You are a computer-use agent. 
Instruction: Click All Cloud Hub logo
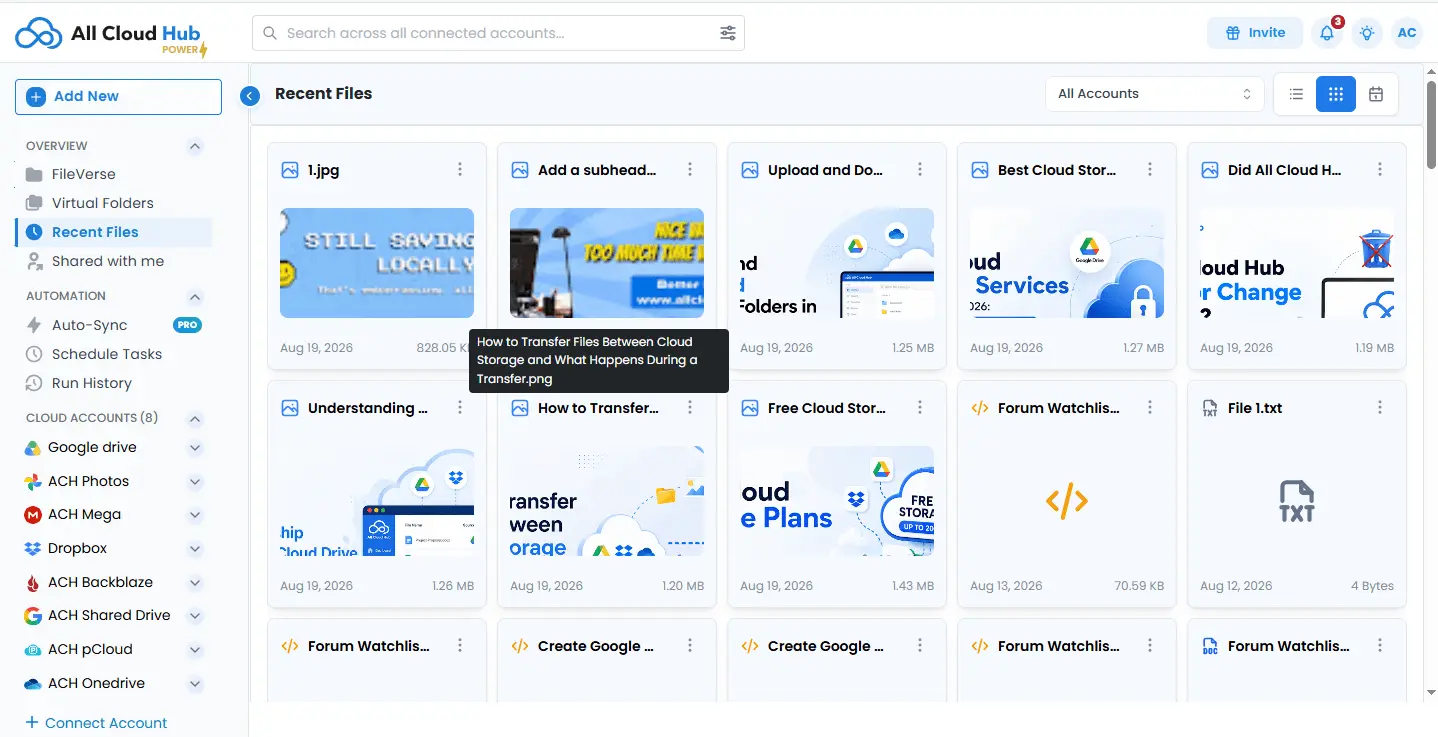click(x=111, y=36)
